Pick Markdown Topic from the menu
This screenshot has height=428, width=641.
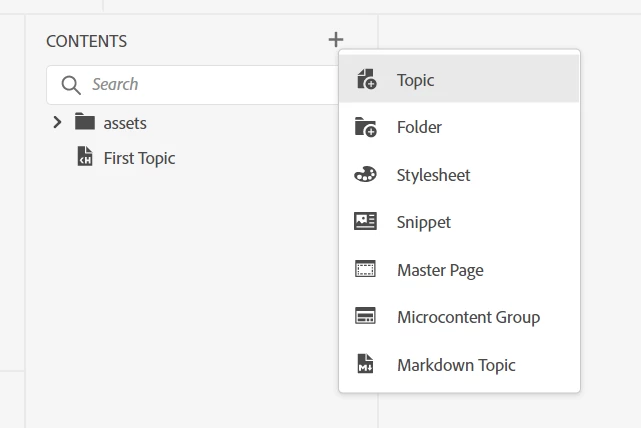(456, 365)
